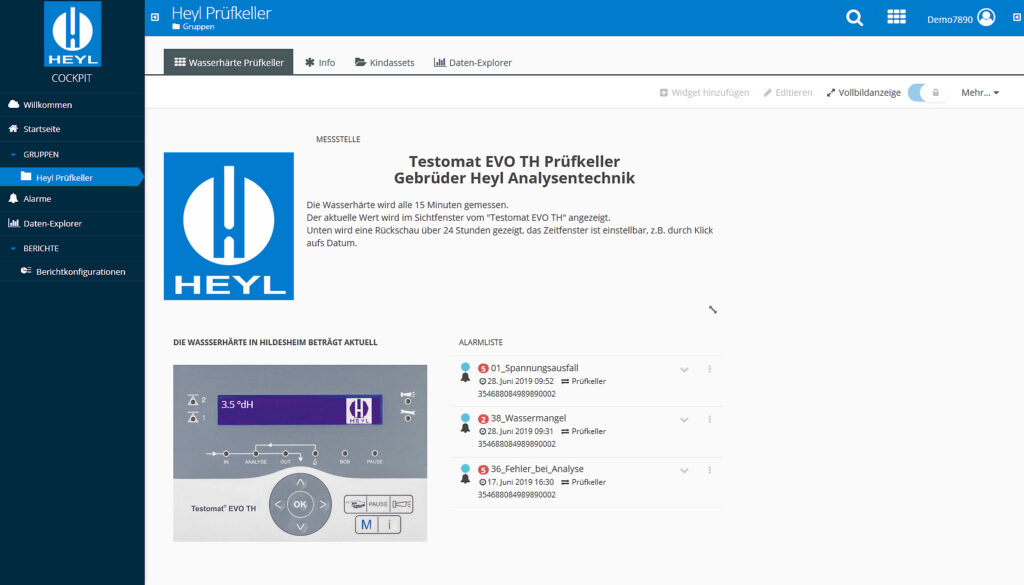Open the Mehr... dropdown menu
The width and height of the screenshot is (1024, 585).
pos(980,93)
